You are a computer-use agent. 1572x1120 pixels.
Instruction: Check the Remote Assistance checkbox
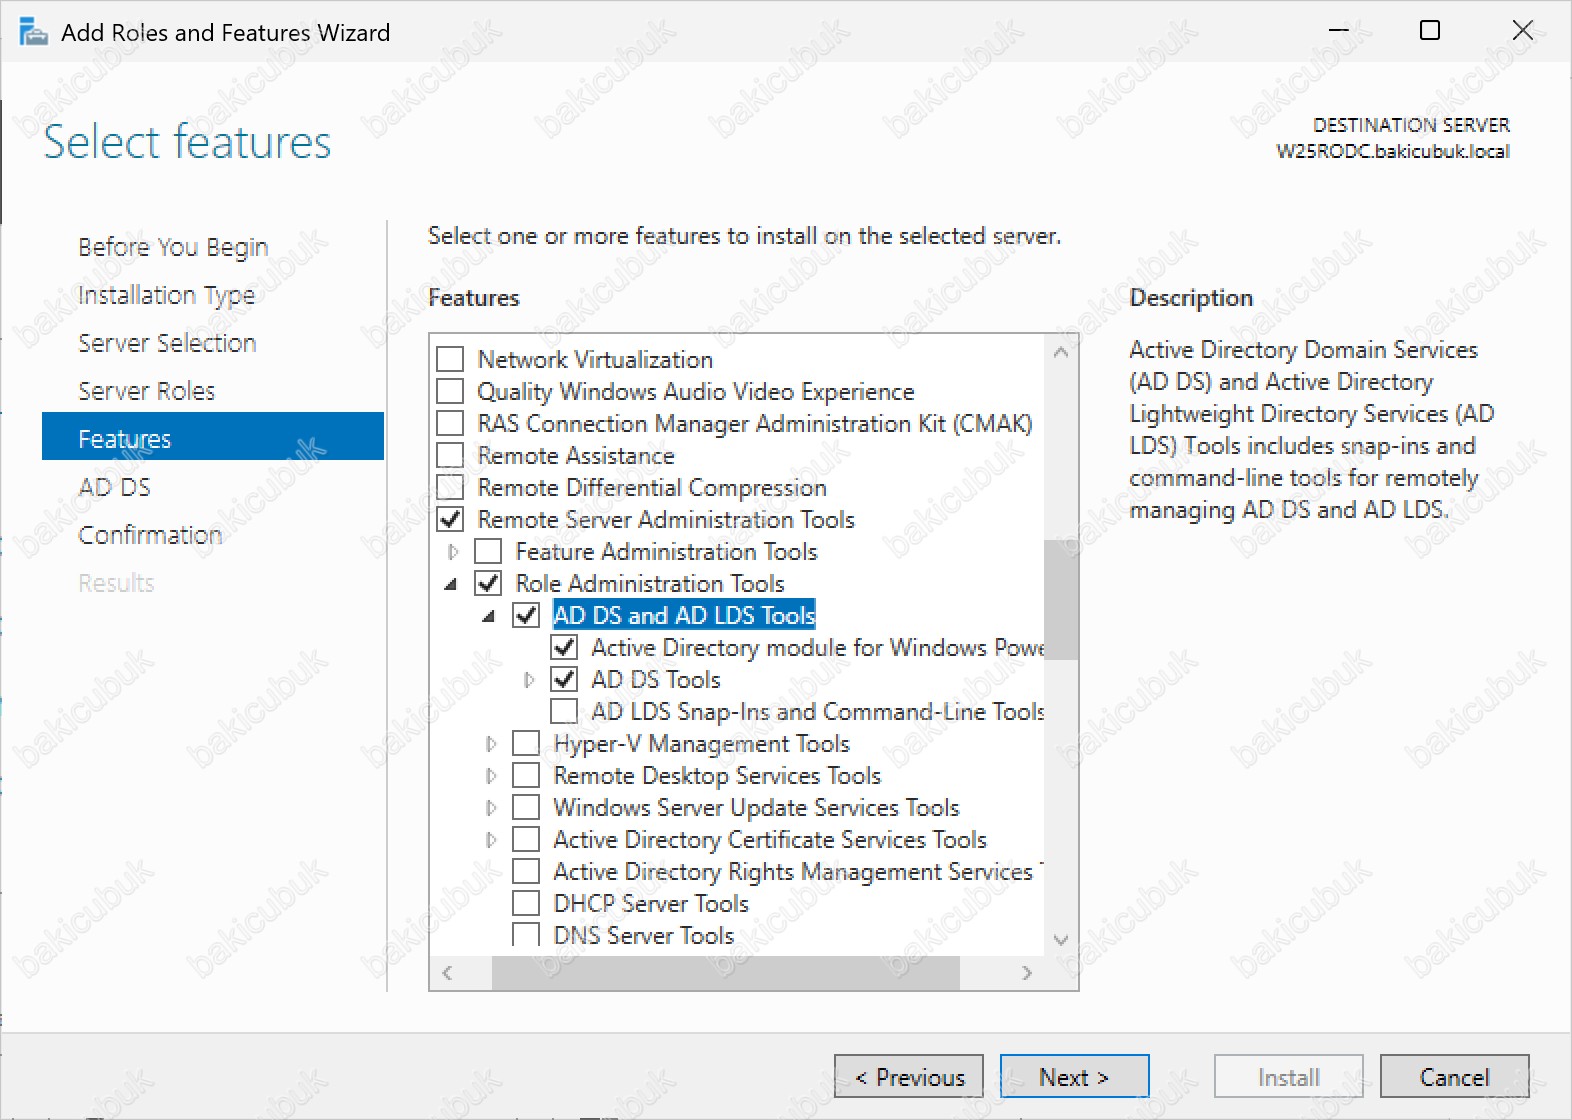click(x=451, y=455)
